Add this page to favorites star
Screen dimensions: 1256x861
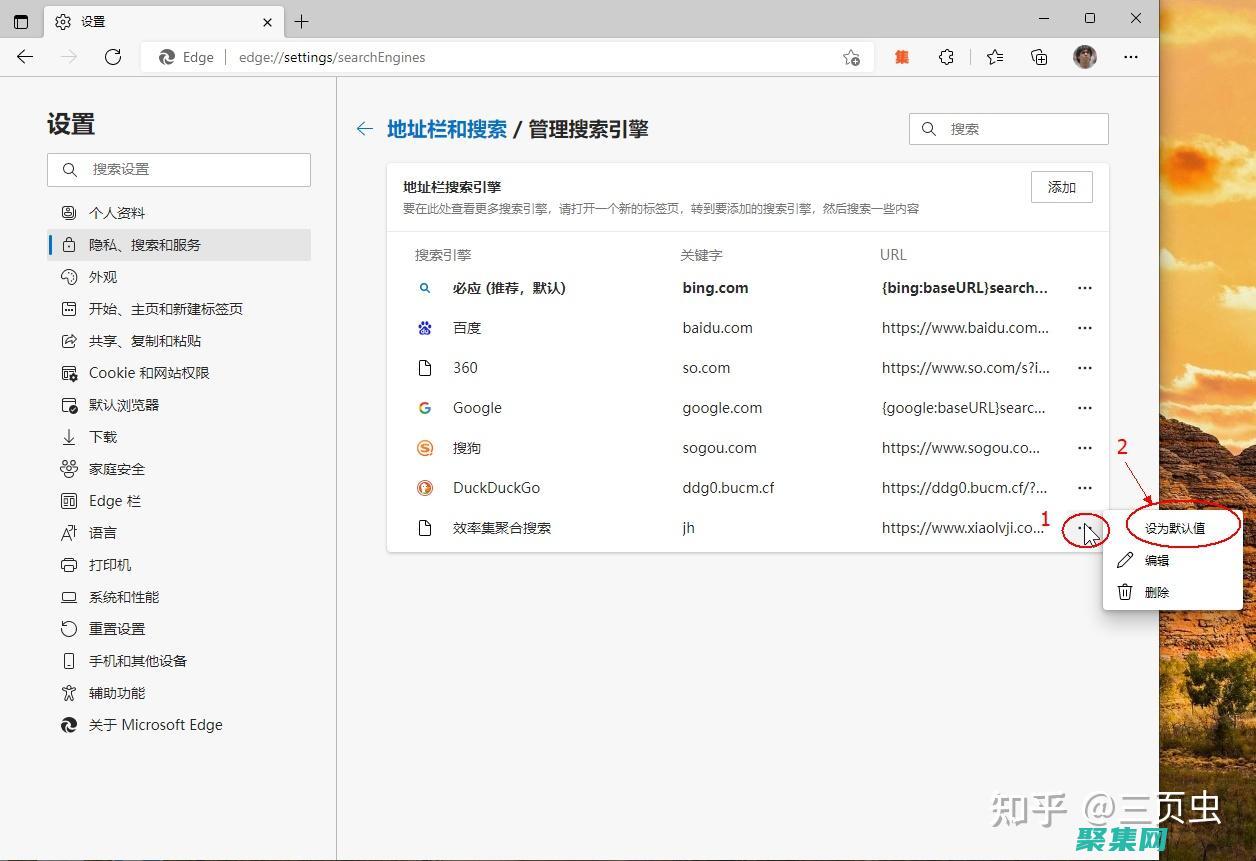(x=851, y=57)
